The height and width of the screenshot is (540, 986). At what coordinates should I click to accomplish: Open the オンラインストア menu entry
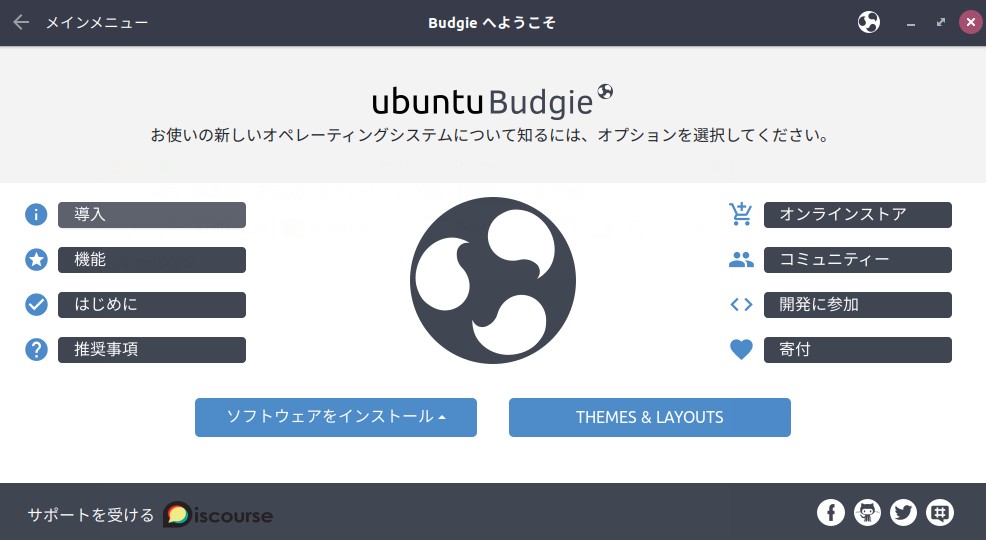[x=858, y=214]
